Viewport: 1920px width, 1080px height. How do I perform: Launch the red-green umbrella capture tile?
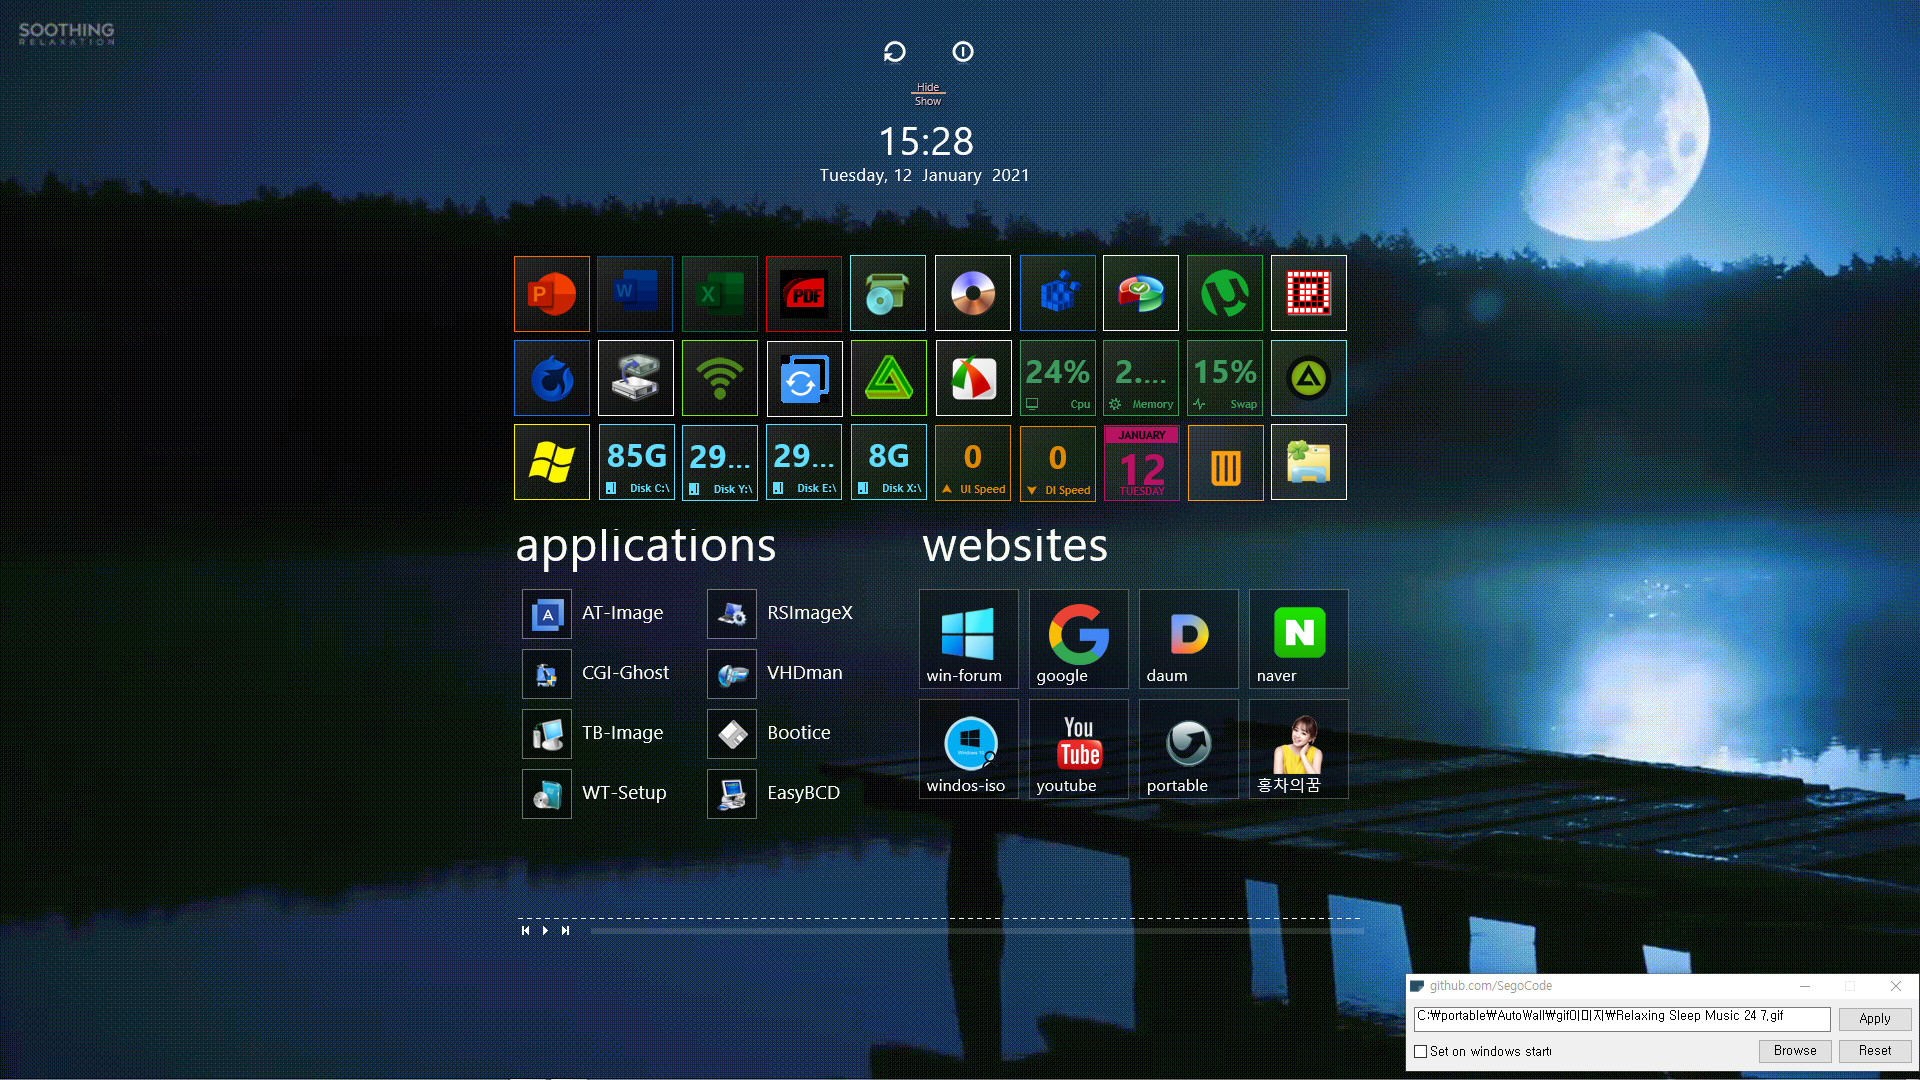973,378
